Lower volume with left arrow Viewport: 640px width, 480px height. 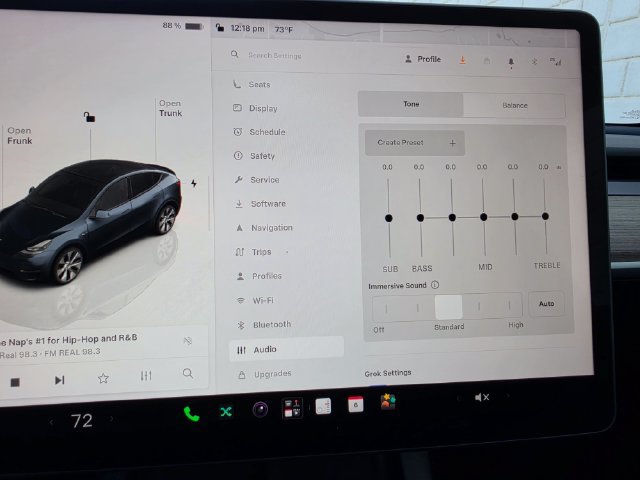(458, 398)
